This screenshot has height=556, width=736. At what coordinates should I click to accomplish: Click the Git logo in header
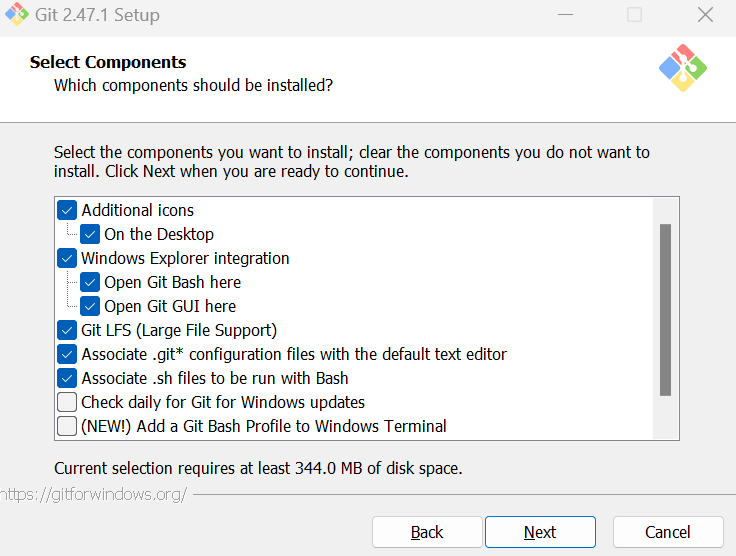pos(683,68)
